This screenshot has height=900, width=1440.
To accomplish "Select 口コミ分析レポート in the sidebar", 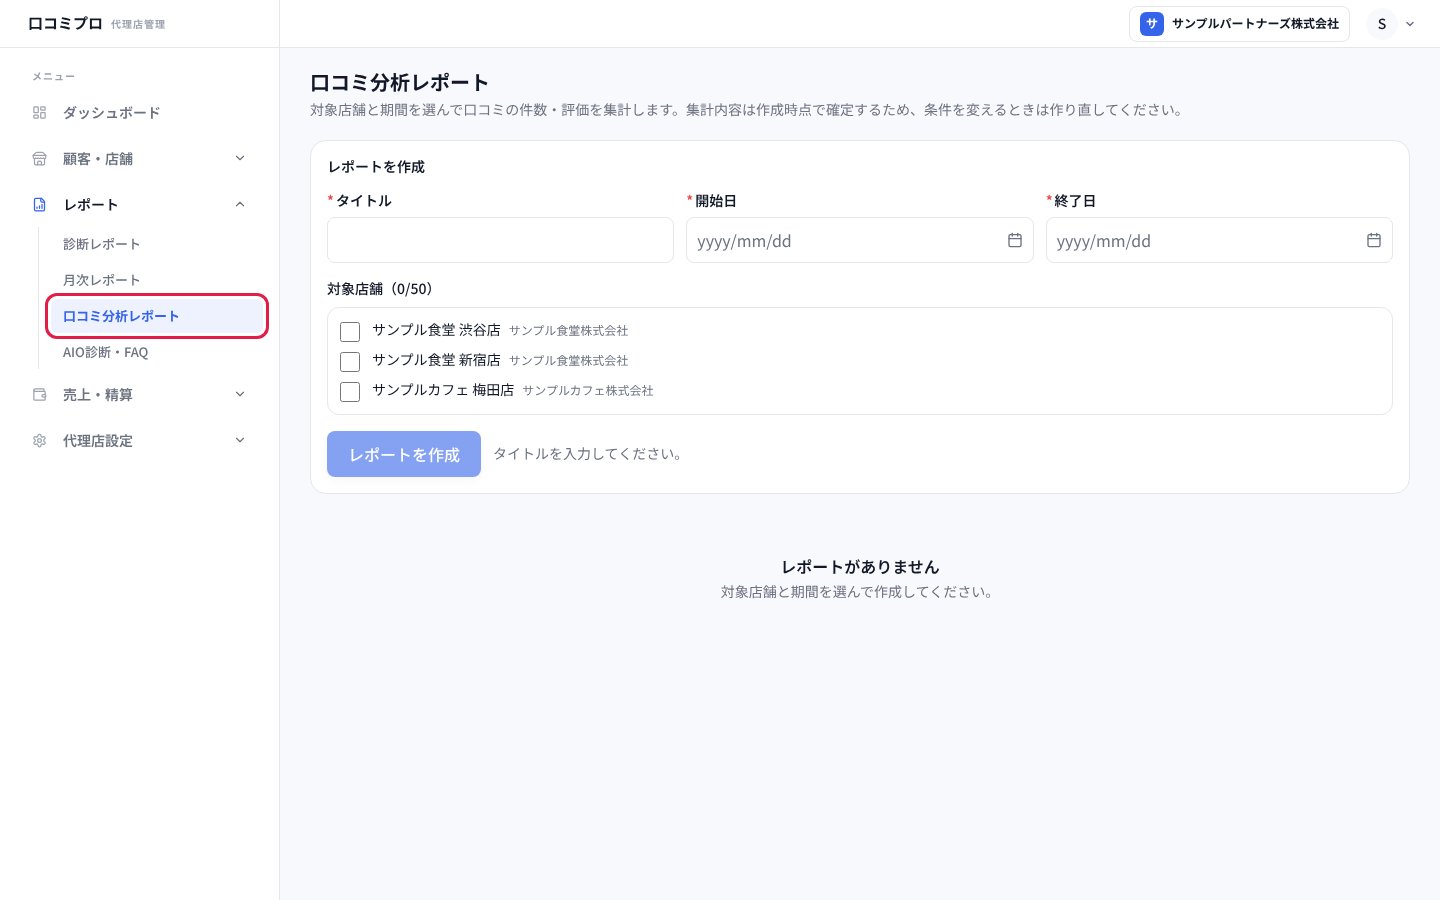I will tap(157, 316).
